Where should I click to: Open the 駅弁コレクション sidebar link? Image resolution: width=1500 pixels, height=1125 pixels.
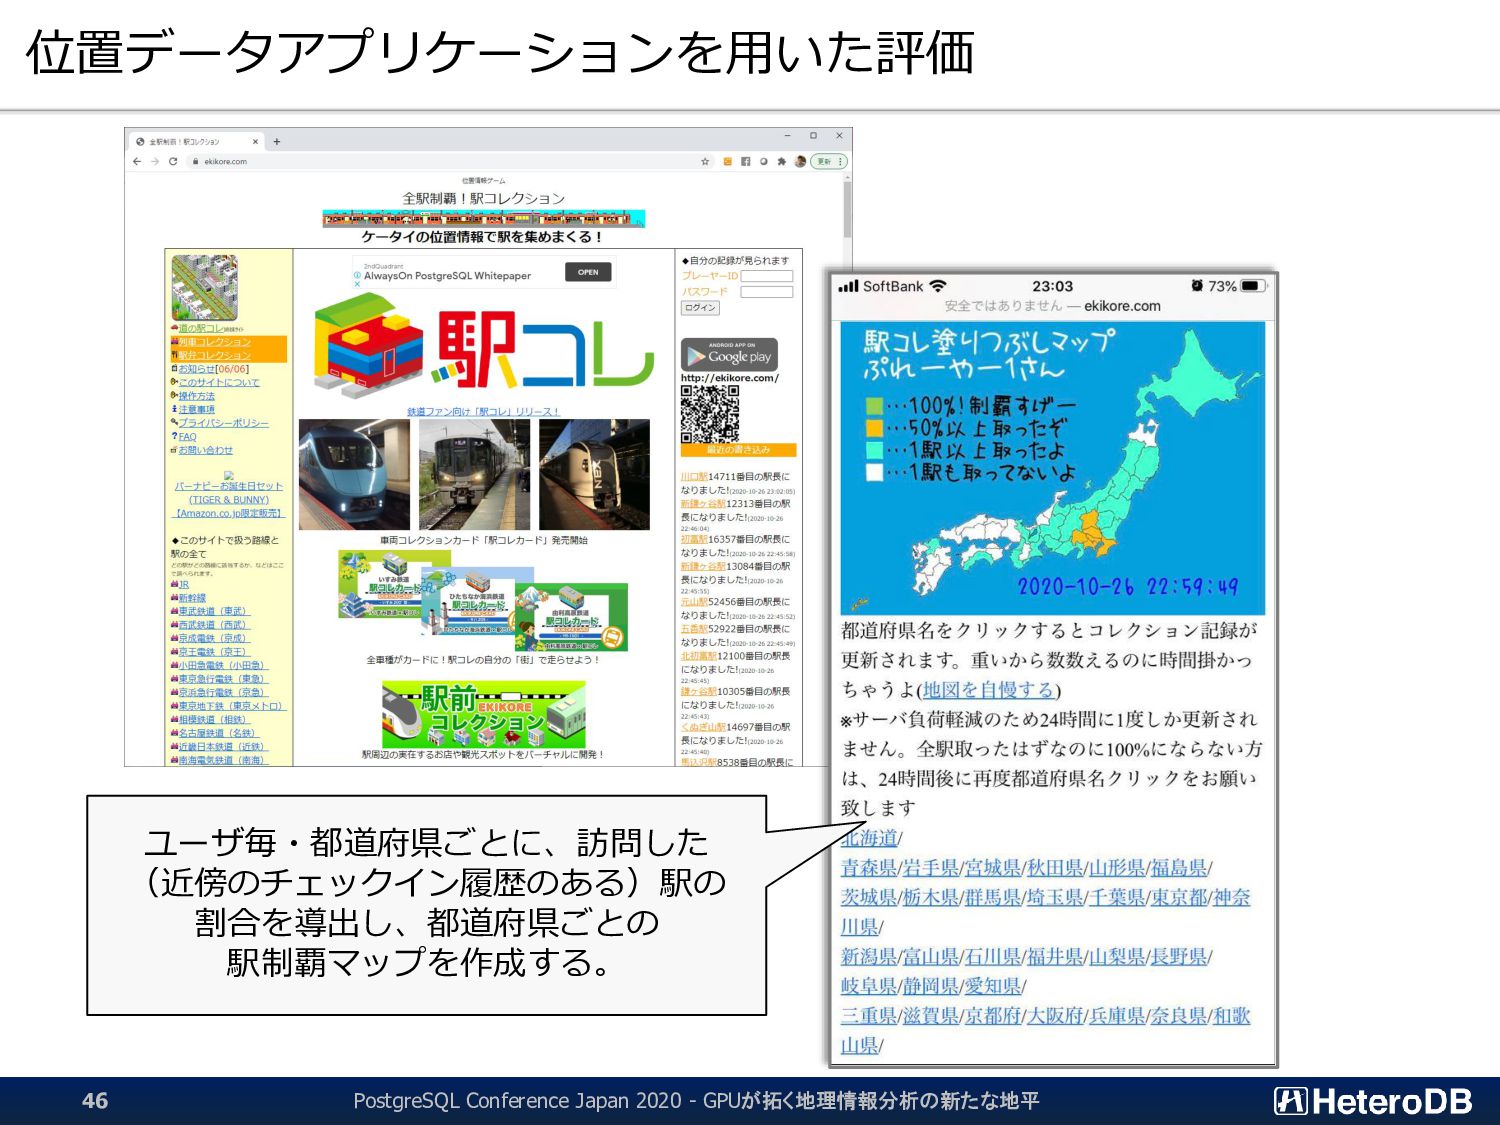[x=215, y=355]
